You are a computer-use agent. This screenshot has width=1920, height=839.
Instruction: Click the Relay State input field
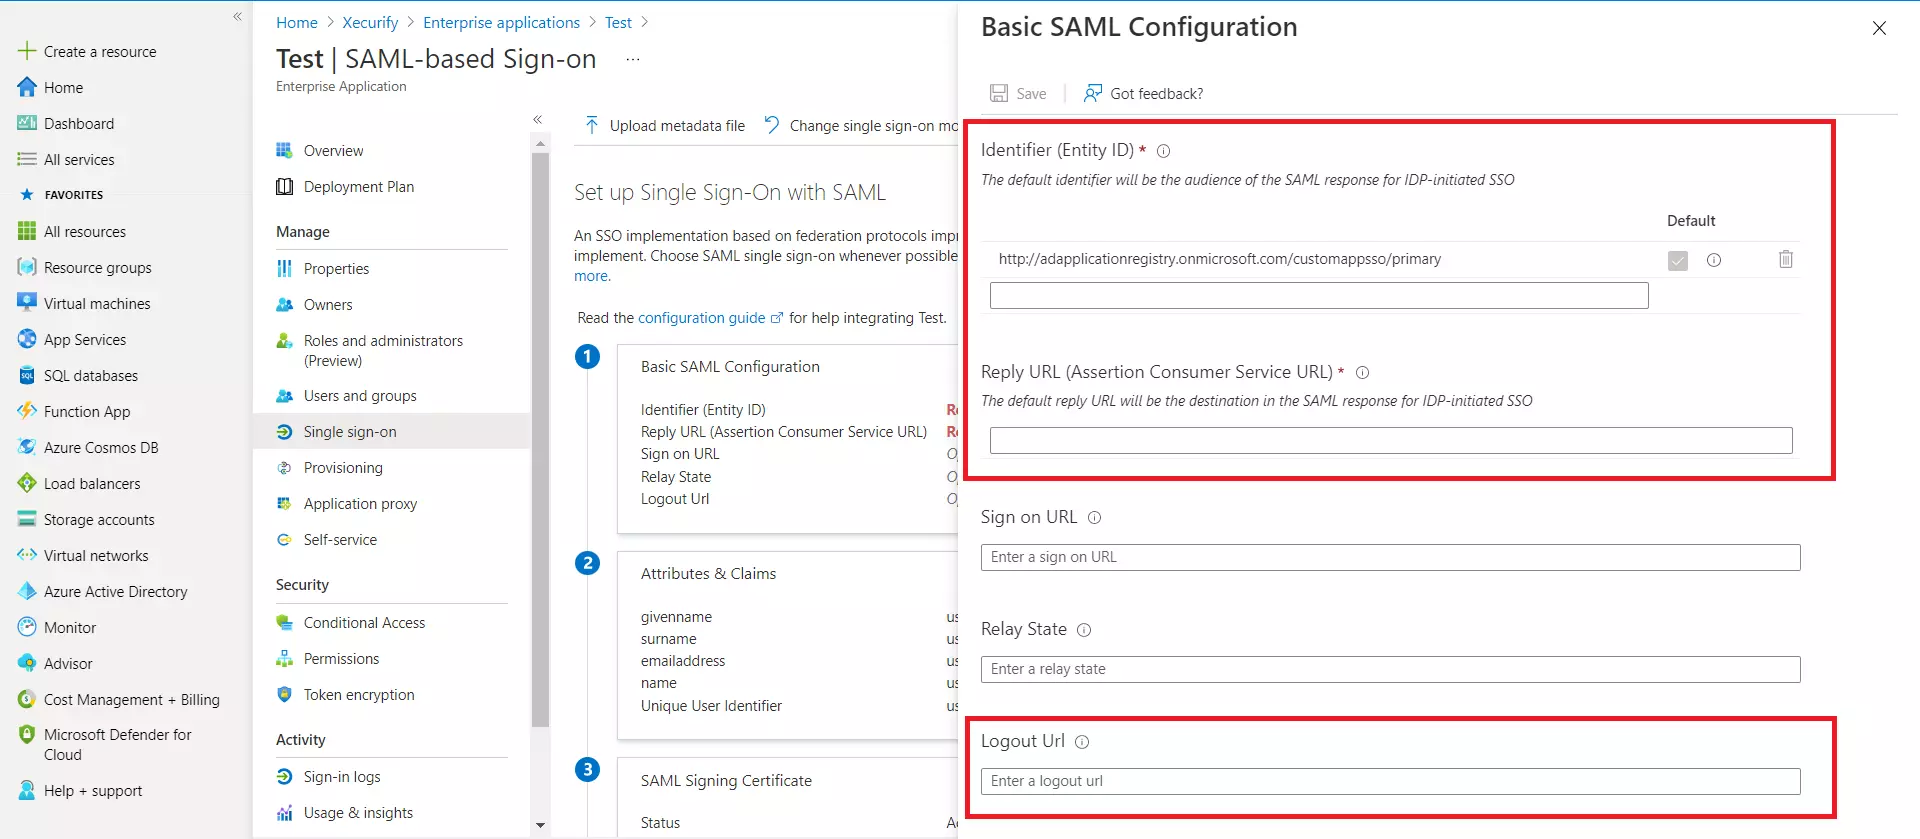tap(1390, 669)
